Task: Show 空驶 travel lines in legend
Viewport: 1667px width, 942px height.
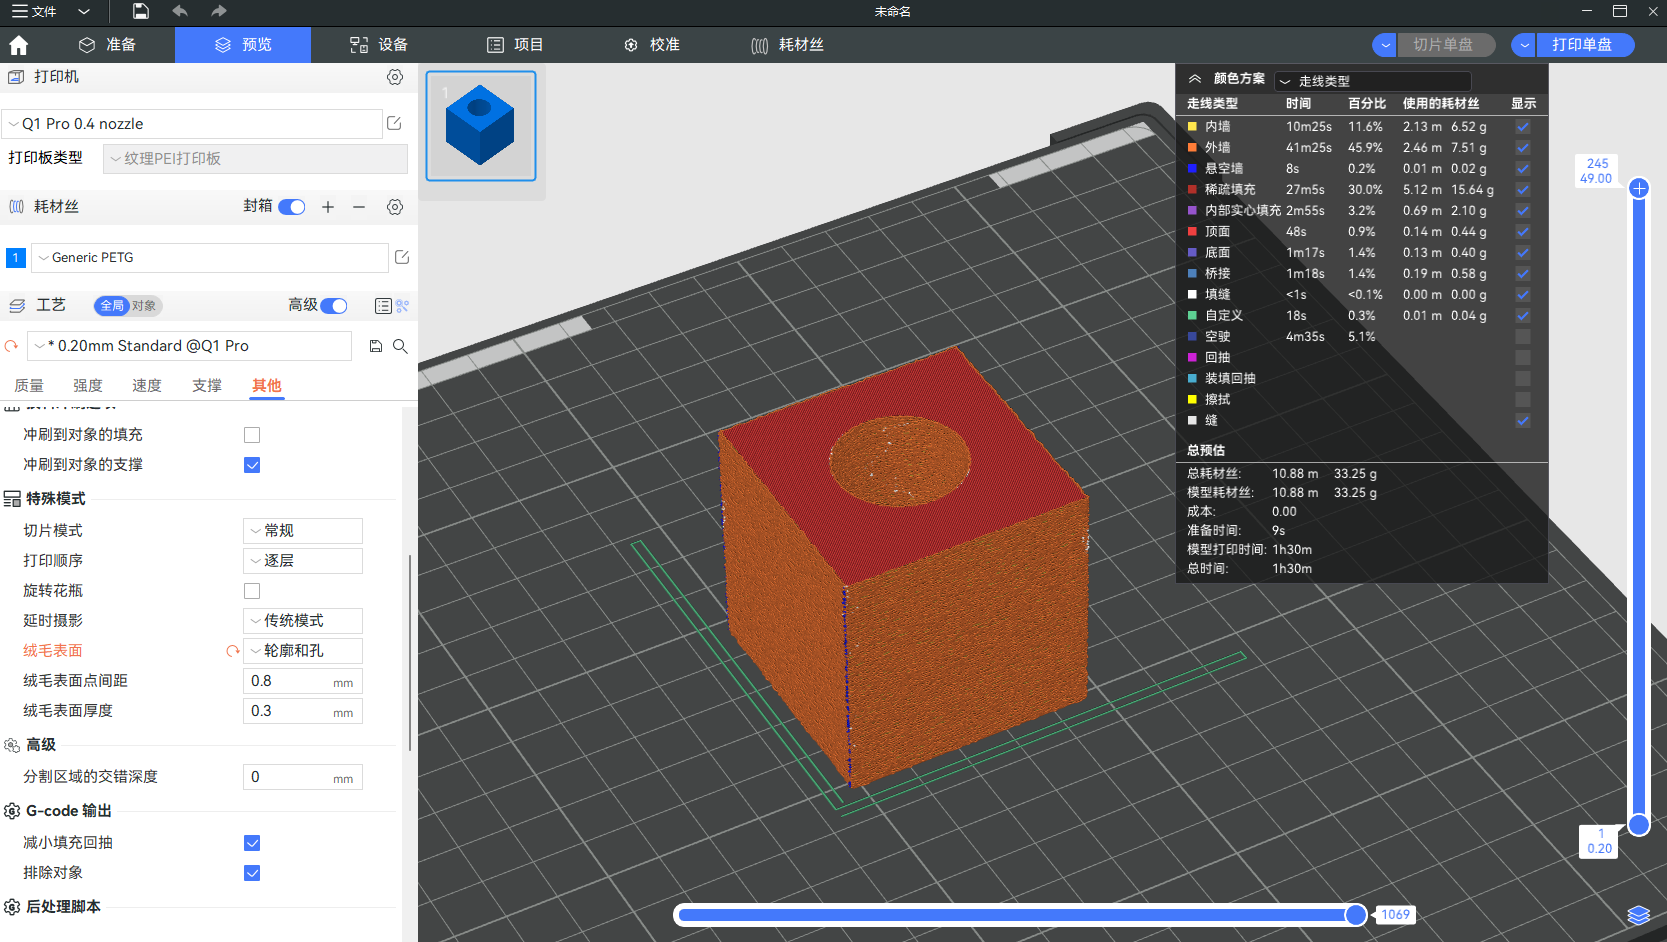Action: pos(1522,337)
